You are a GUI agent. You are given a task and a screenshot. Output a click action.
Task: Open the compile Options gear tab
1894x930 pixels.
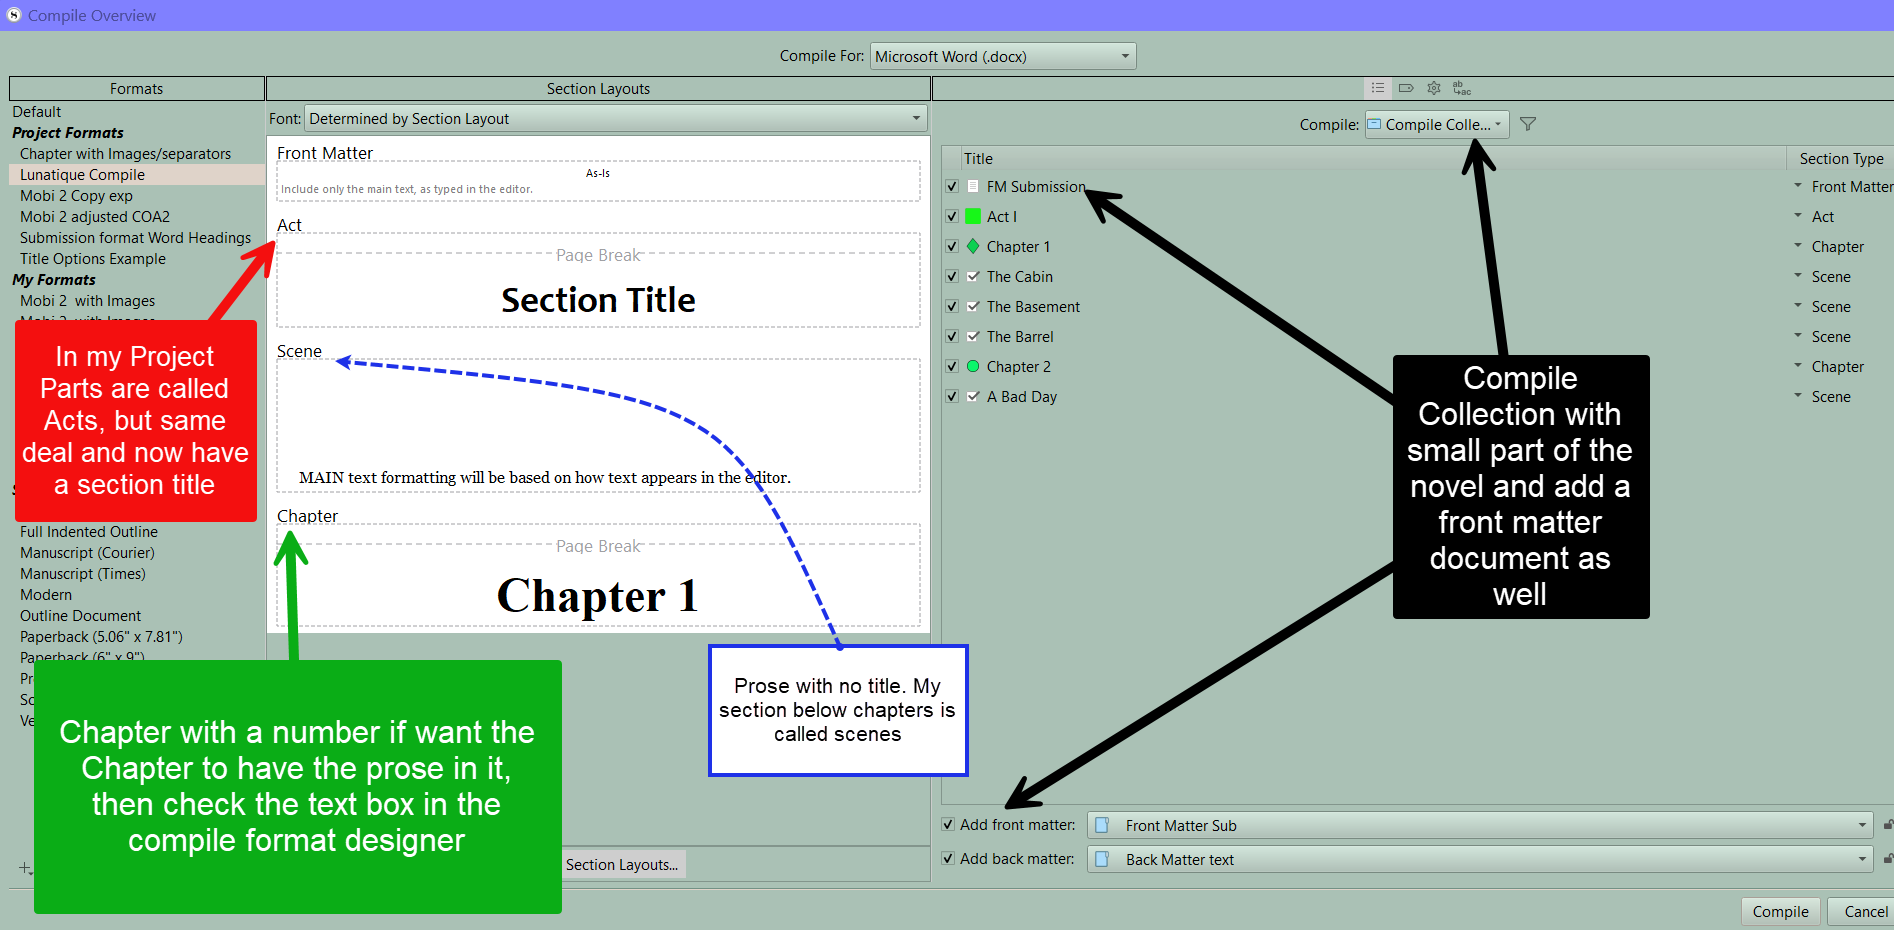1434,88
